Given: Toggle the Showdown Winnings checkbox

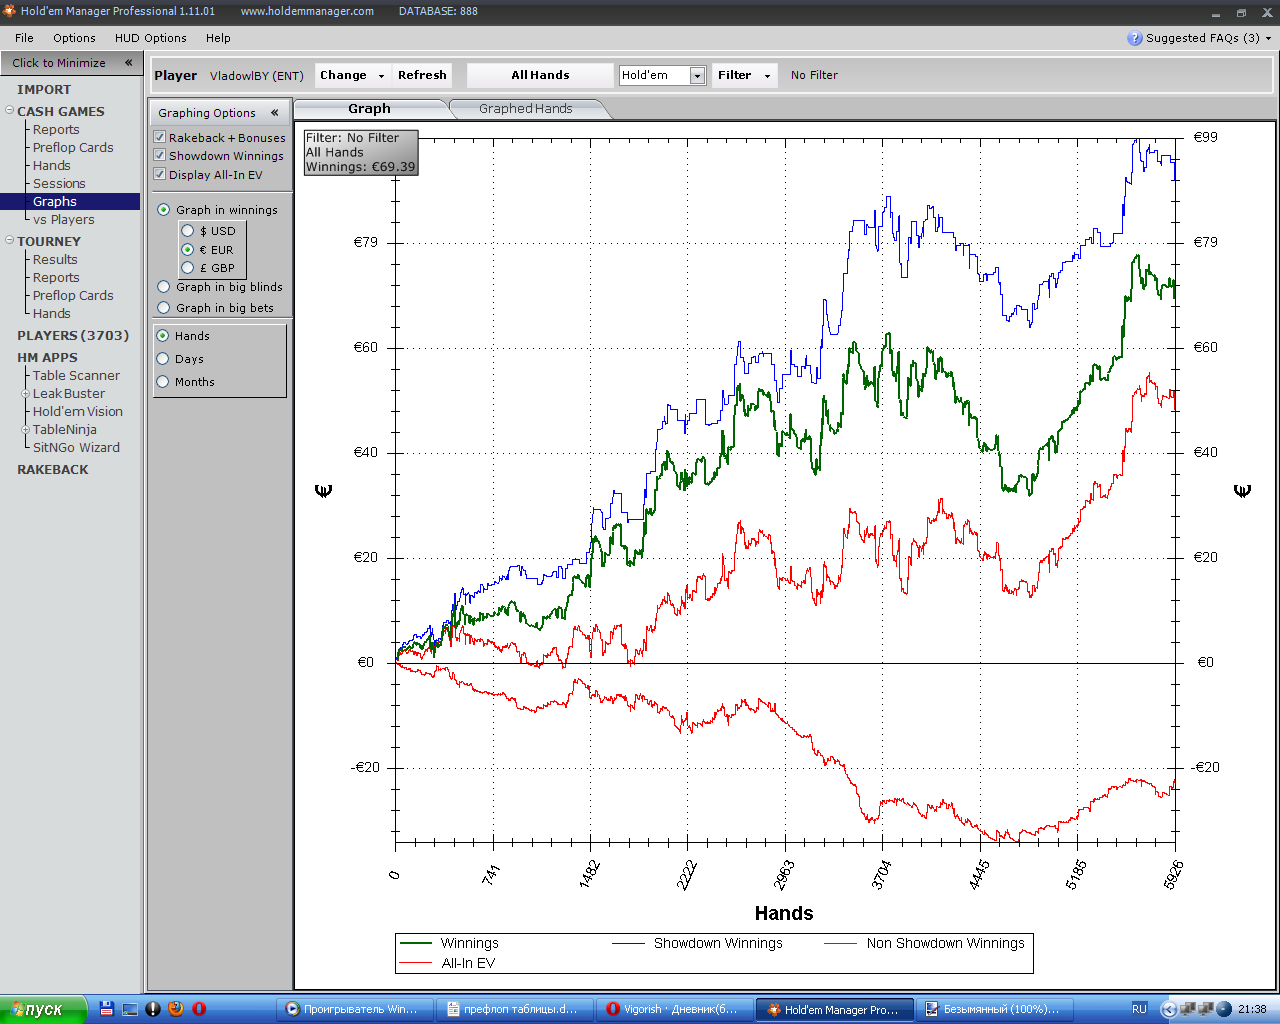Looking at the screenshot, I should (160, 155).
